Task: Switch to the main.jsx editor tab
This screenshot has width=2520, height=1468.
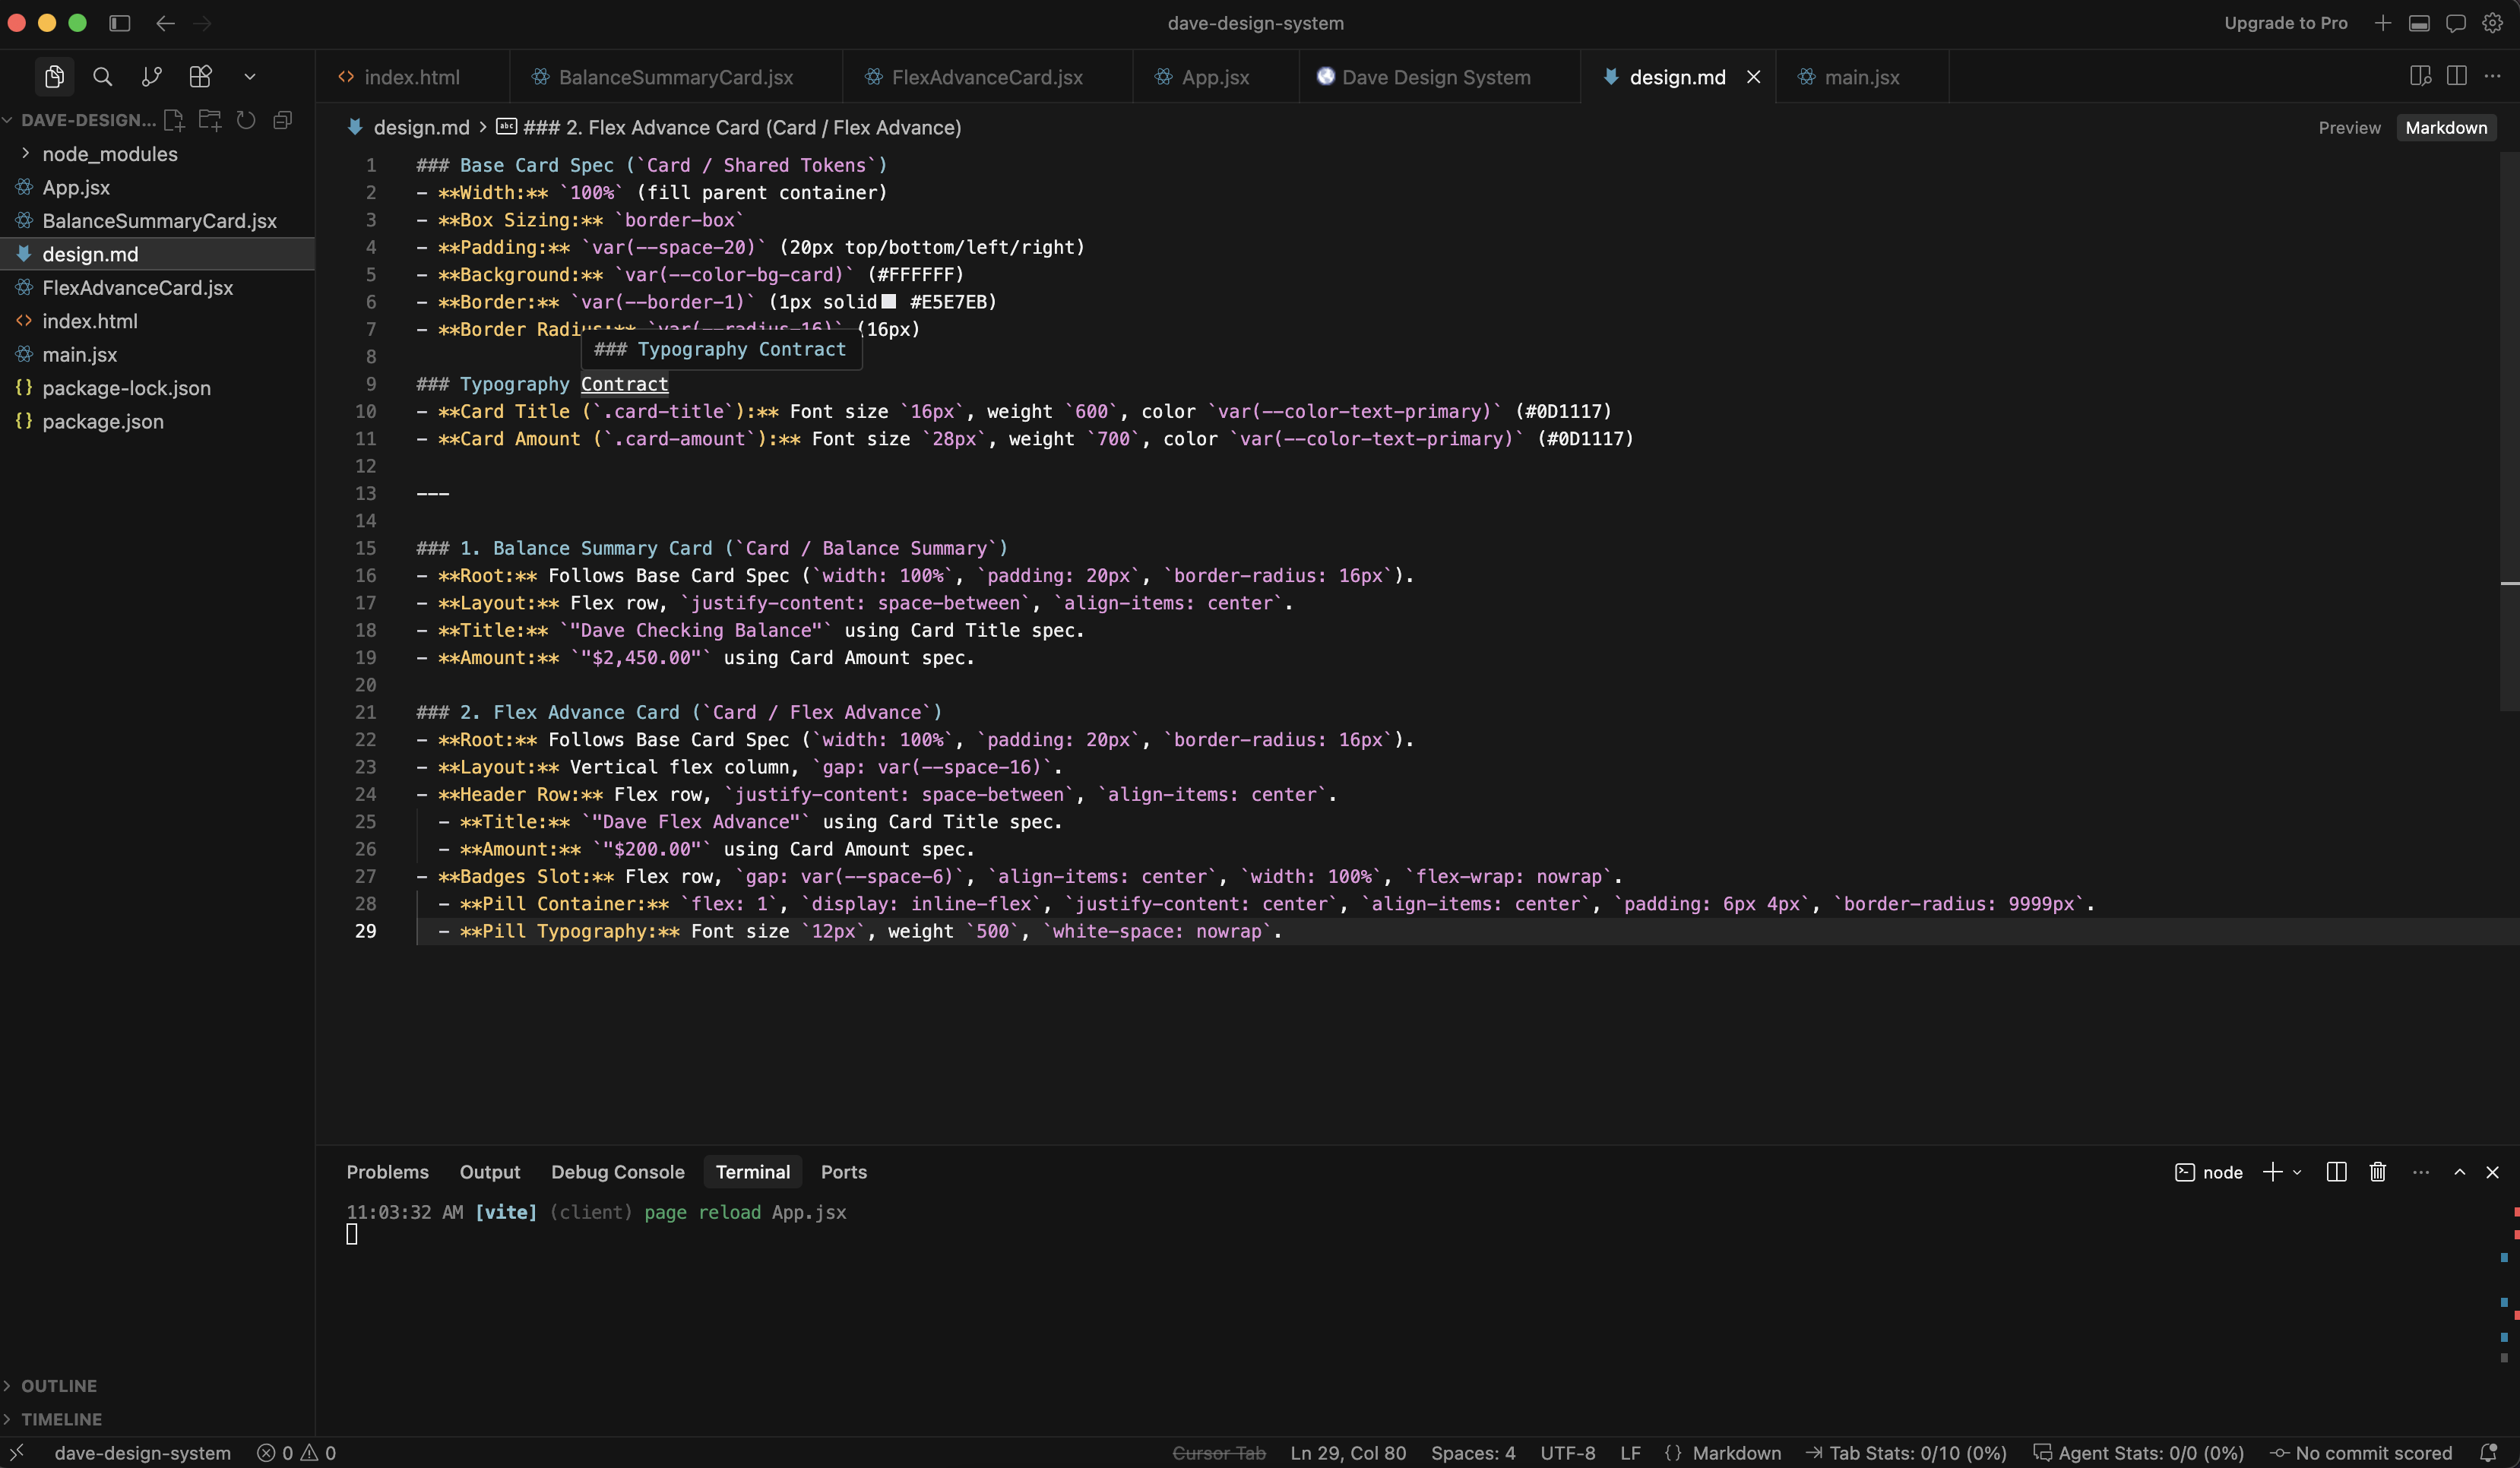Action: 1861,77
